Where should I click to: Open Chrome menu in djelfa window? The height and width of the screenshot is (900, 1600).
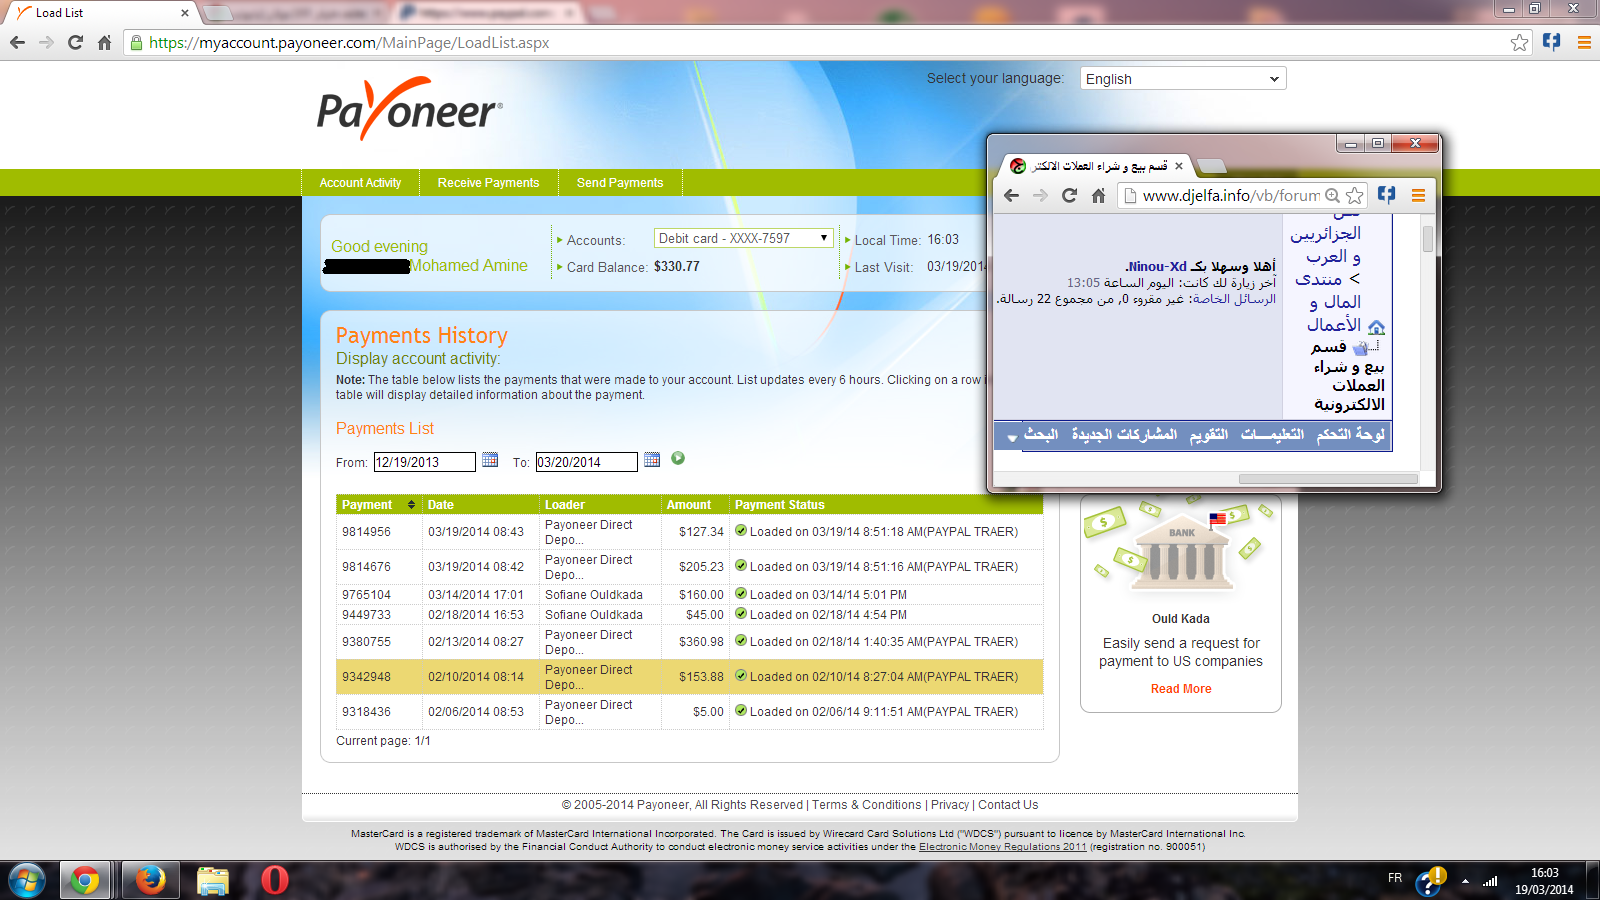tap(1418, 195)
